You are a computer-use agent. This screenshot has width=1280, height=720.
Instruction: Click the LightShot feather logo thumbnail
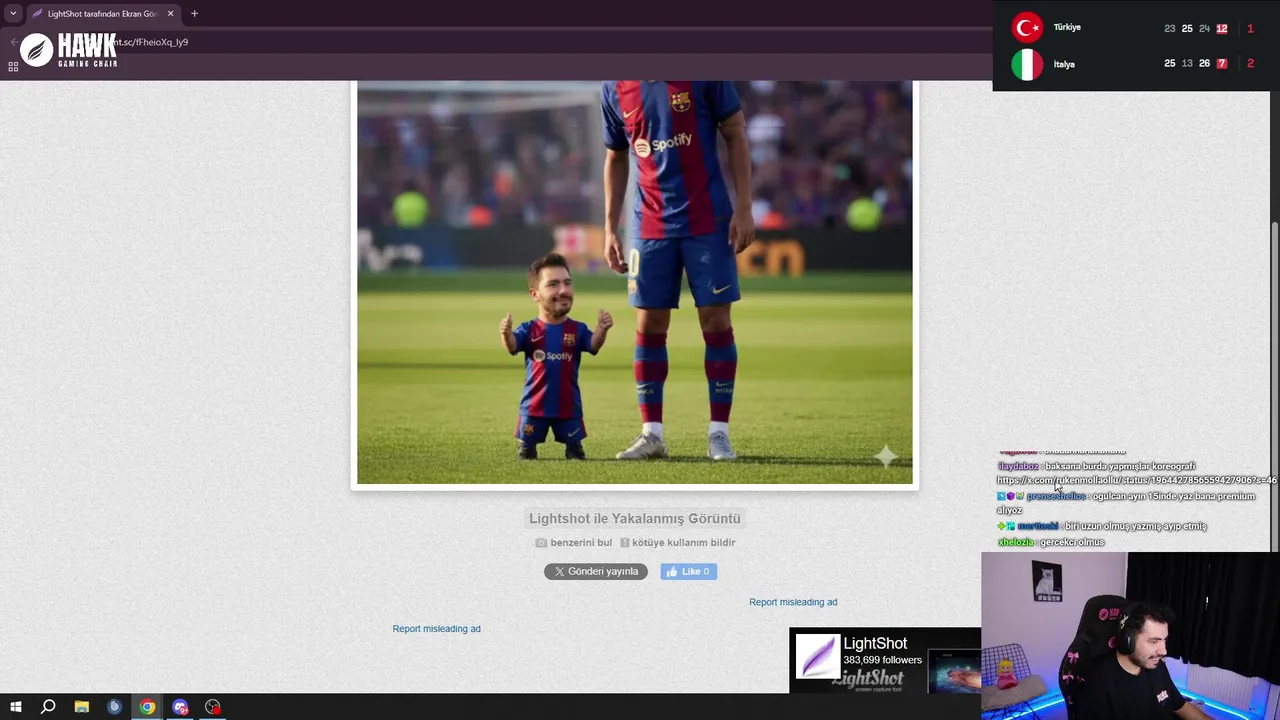coord(817,658)
